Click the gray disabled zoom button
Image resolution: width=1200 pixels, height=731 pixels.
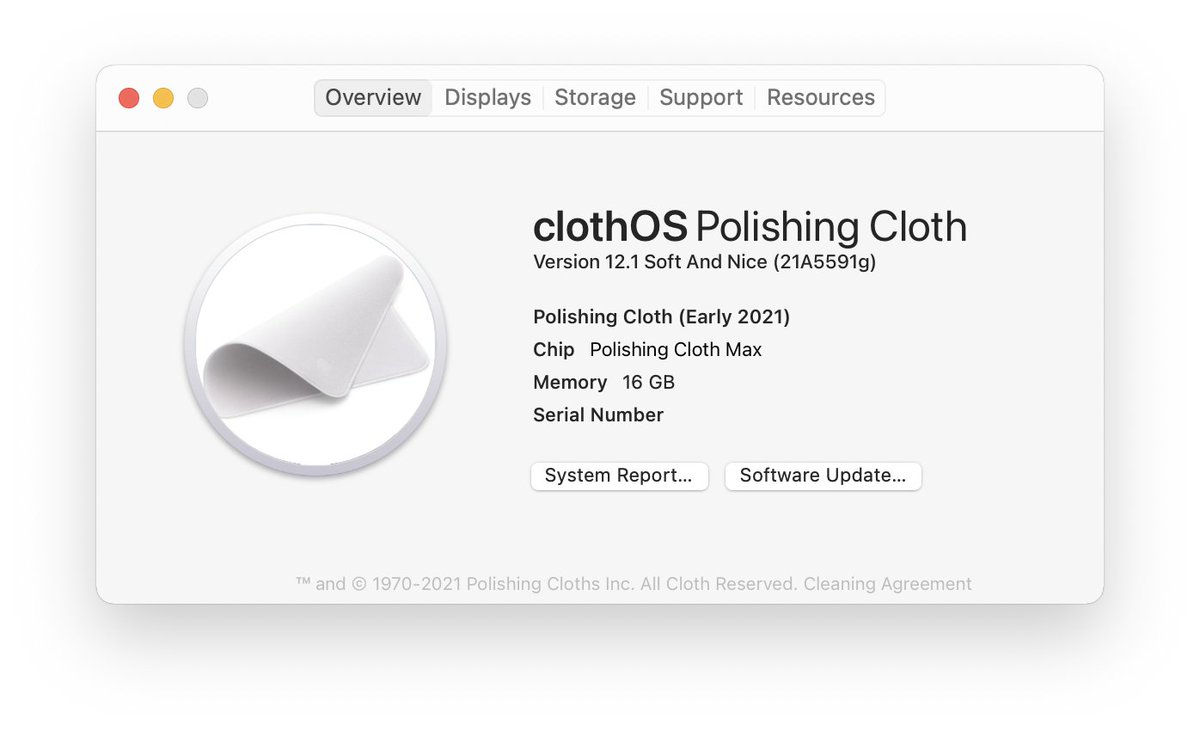pyautogui.click(x=198, y=98)
